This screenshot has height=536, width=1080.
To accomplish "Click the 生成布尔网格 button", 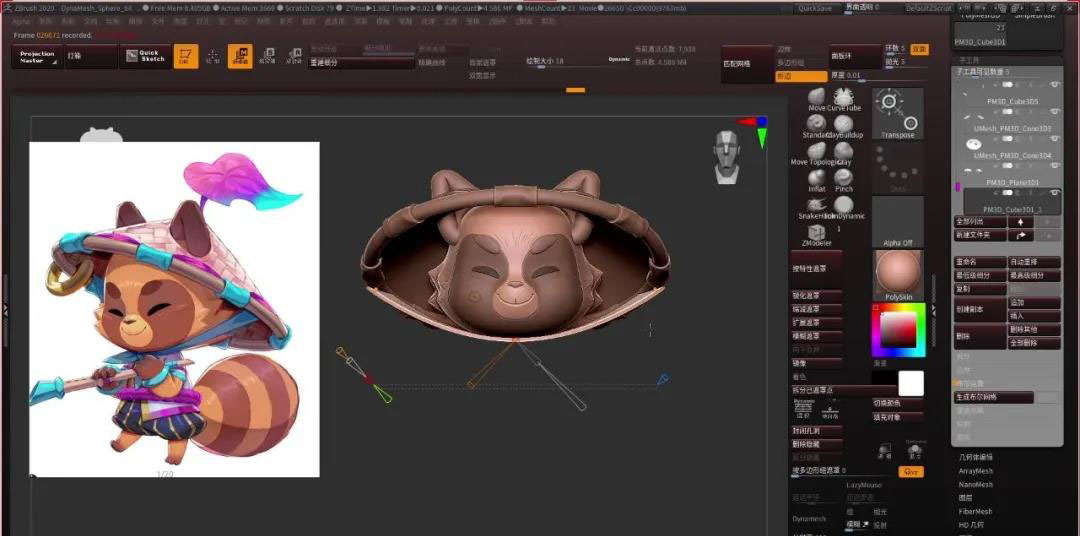I will tap(993, 398).
